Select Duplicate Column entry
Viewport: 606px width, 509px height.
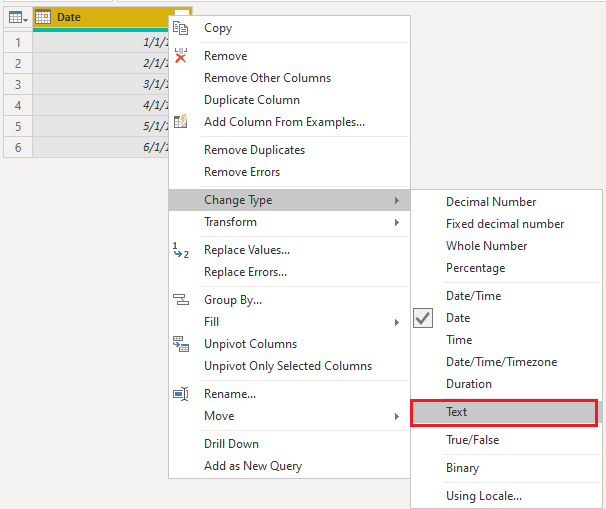click(289, 100)
